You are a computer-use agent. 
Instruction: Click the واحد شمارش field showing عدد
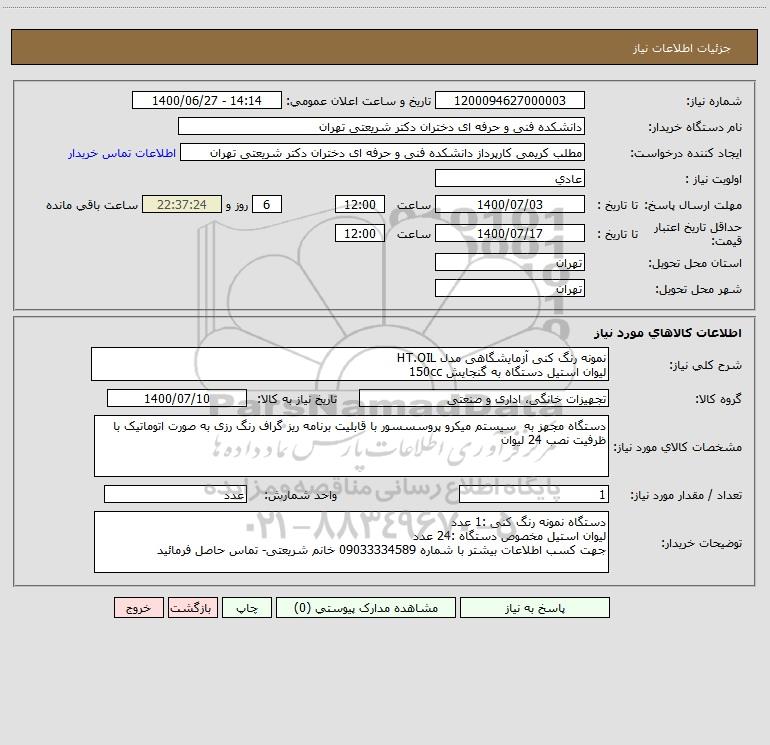coord(175,495)
